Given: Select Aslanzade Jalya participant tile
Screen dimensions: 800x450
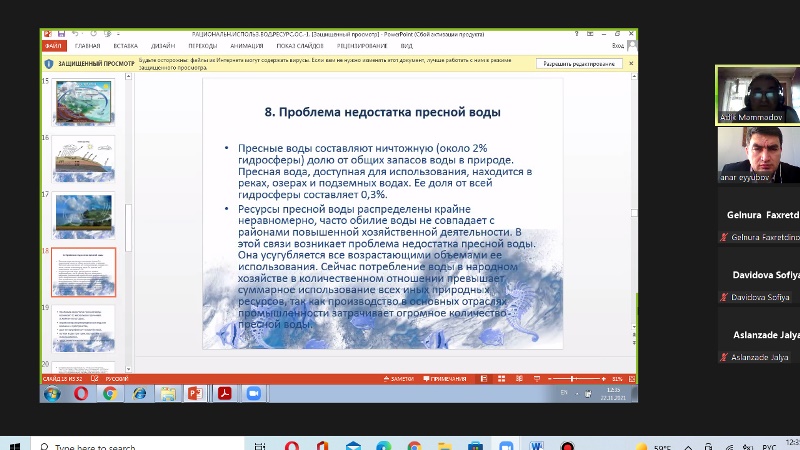Looking at the screenshot, I should click(759, 335).
